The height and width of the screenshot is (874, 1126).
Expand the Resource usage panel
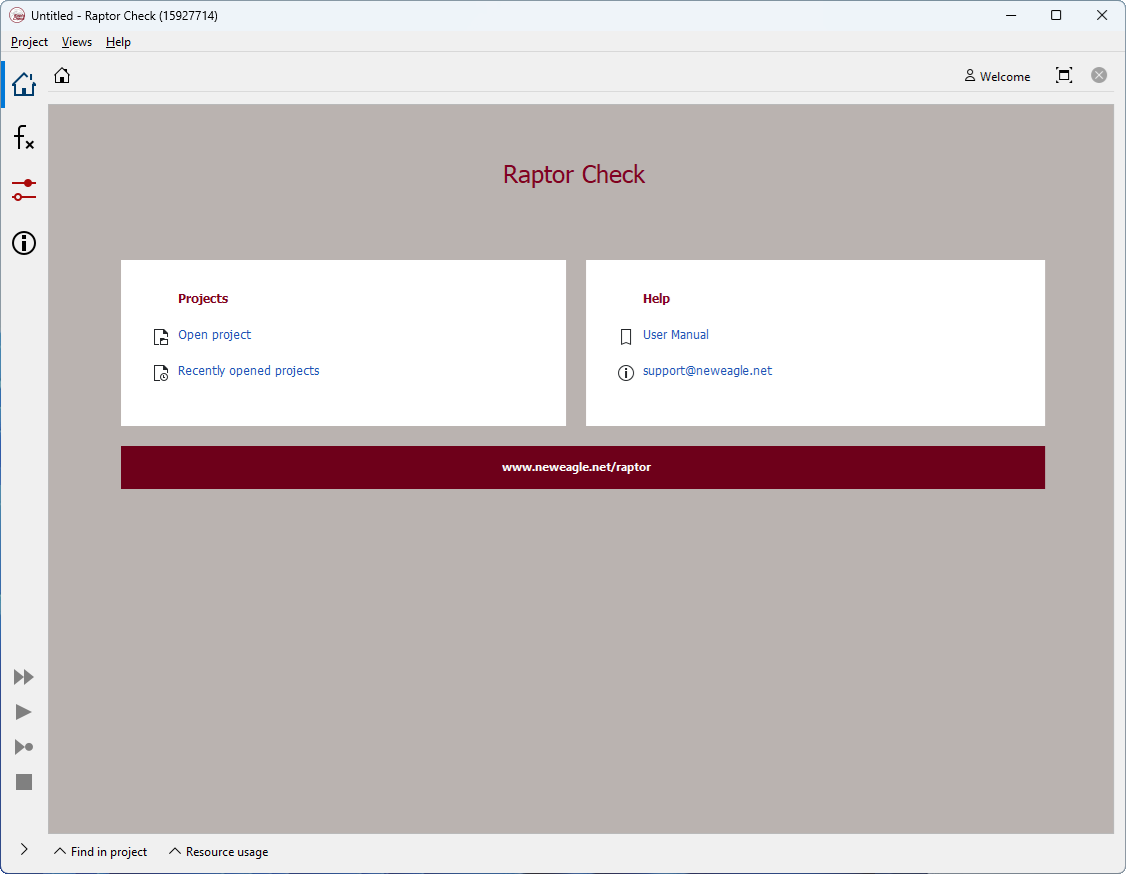(x=218, y=852)
